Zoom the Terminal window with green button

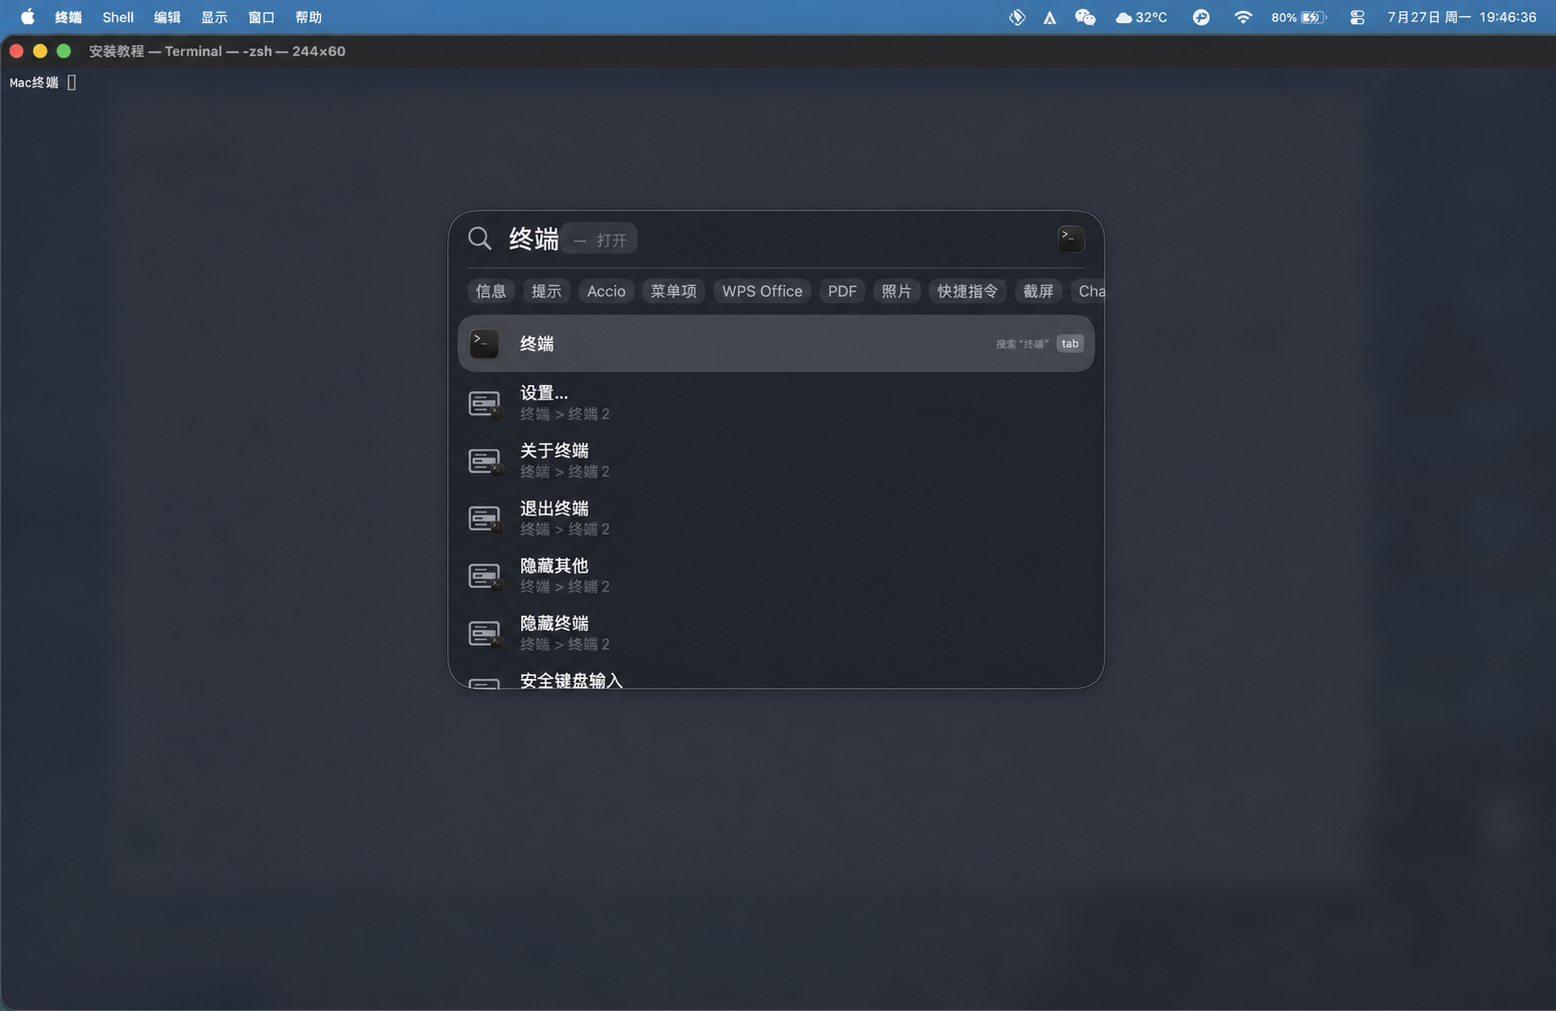64,51
